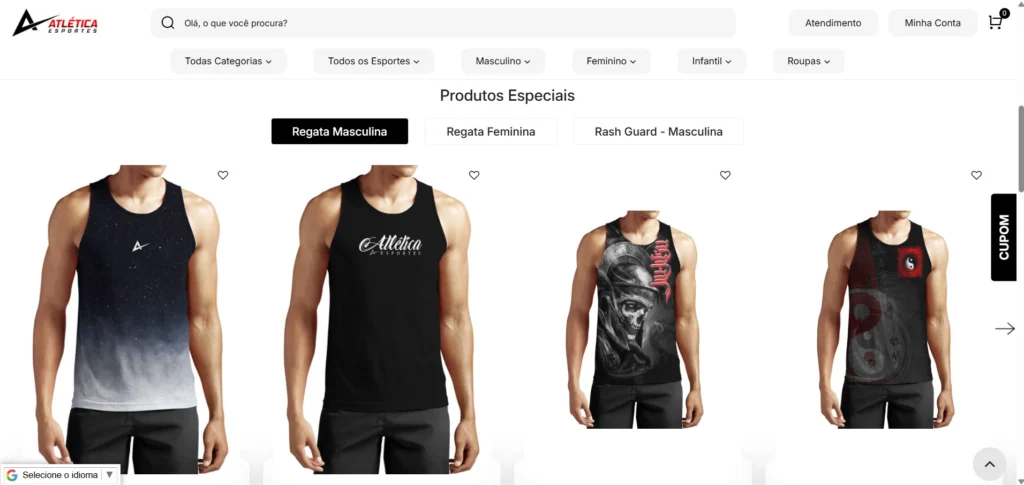Image resolution: width=1024 pixels, height=485 pixels.
Task: Open the Google translate language icon
Action: pyautogui.click(x=12, y=475)
